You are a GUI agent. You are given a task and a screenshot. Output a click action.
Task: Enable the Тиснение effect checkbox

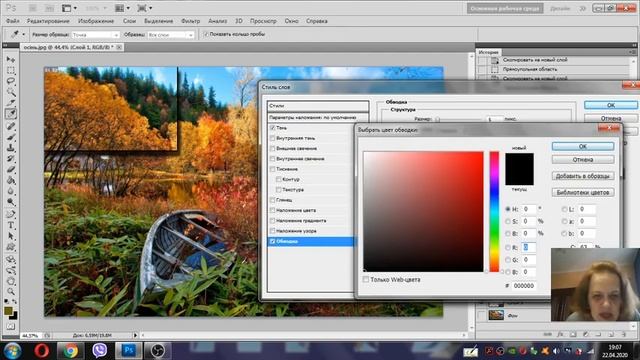(x=273, y=169)
